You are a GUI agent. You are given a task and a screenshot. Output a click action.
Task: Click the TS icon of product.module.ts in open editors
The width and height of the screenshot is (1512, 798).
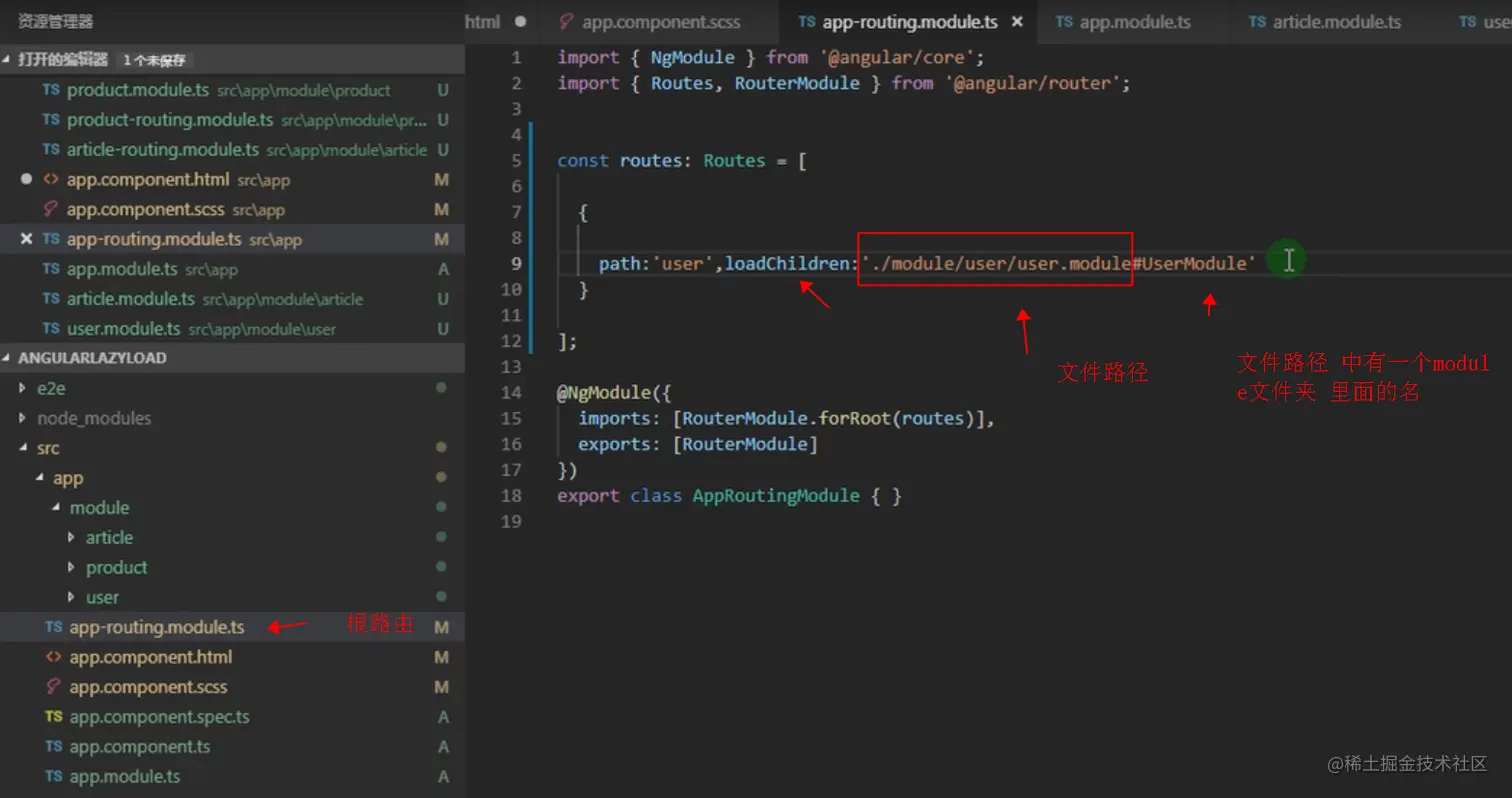tap(51, 90)
